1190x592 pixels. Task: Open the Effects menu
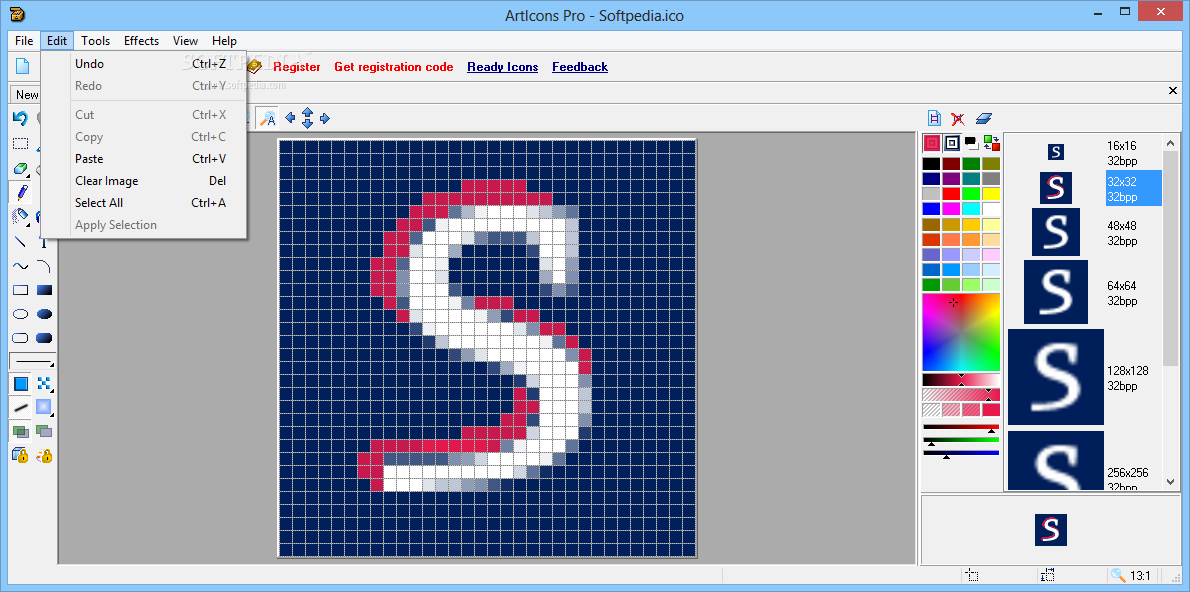tap(141, 41)
